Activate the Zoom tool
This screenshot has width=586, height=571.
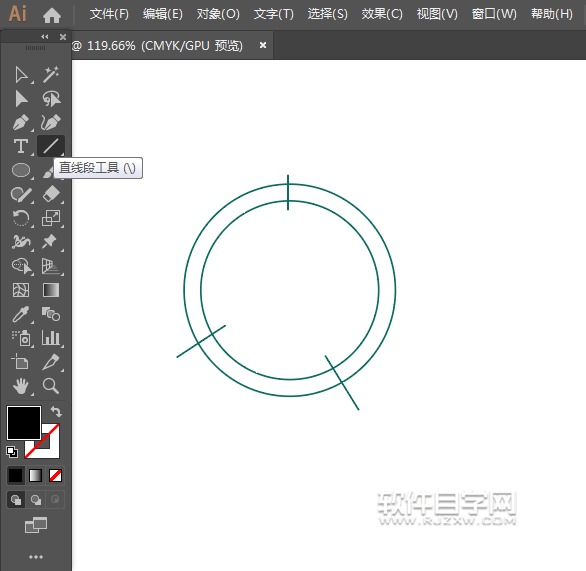pos(51,386)
